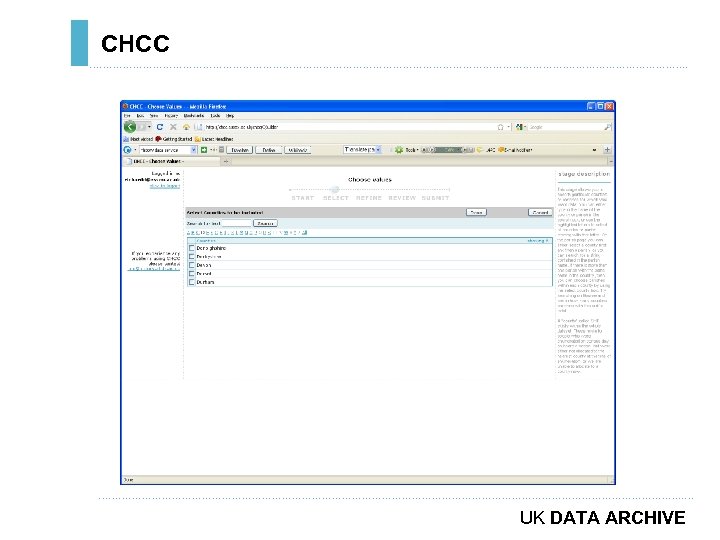Screen dimensions: 720x540
Task: Open the Tools menu
Action: pyautogui.click(x=215, y=116)
